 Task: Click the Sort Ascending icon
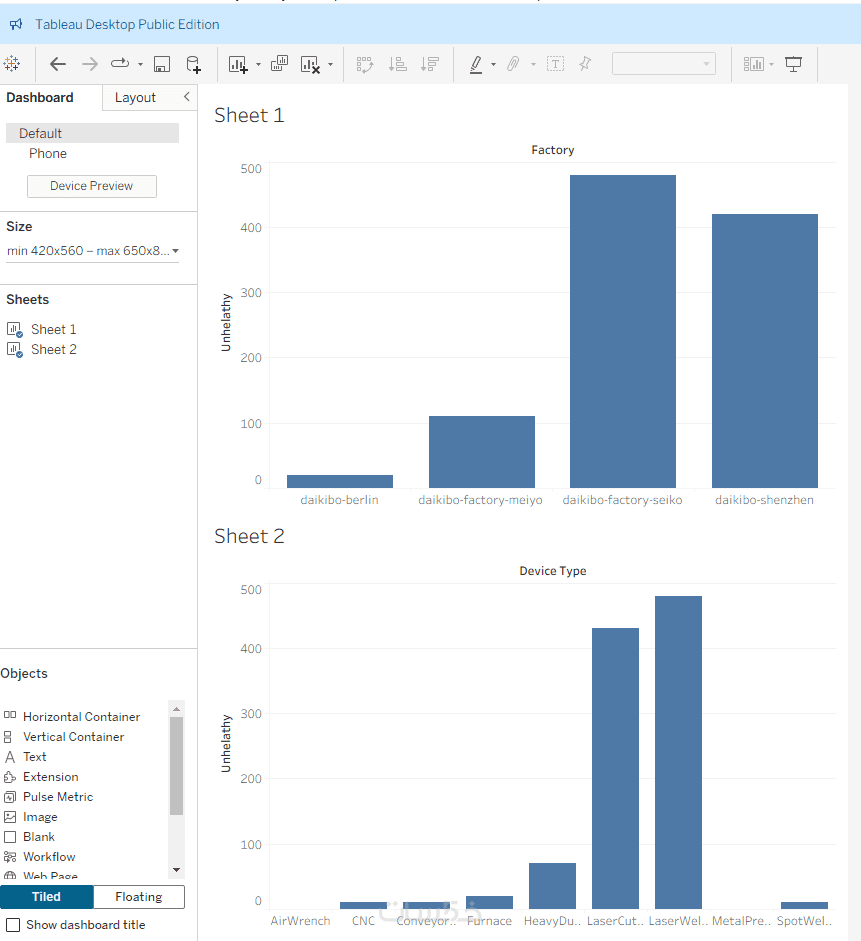coord(397,64)
